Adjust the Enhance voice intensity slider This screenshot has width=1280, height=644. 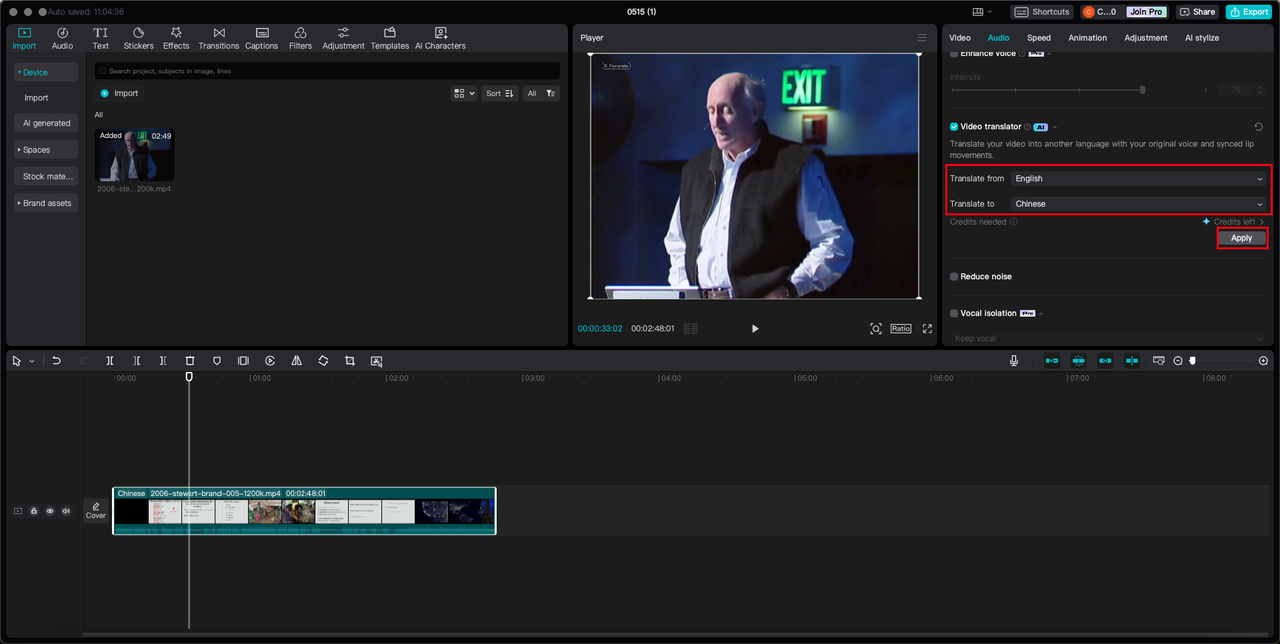pyautogui.click(x=1142, y=90)
